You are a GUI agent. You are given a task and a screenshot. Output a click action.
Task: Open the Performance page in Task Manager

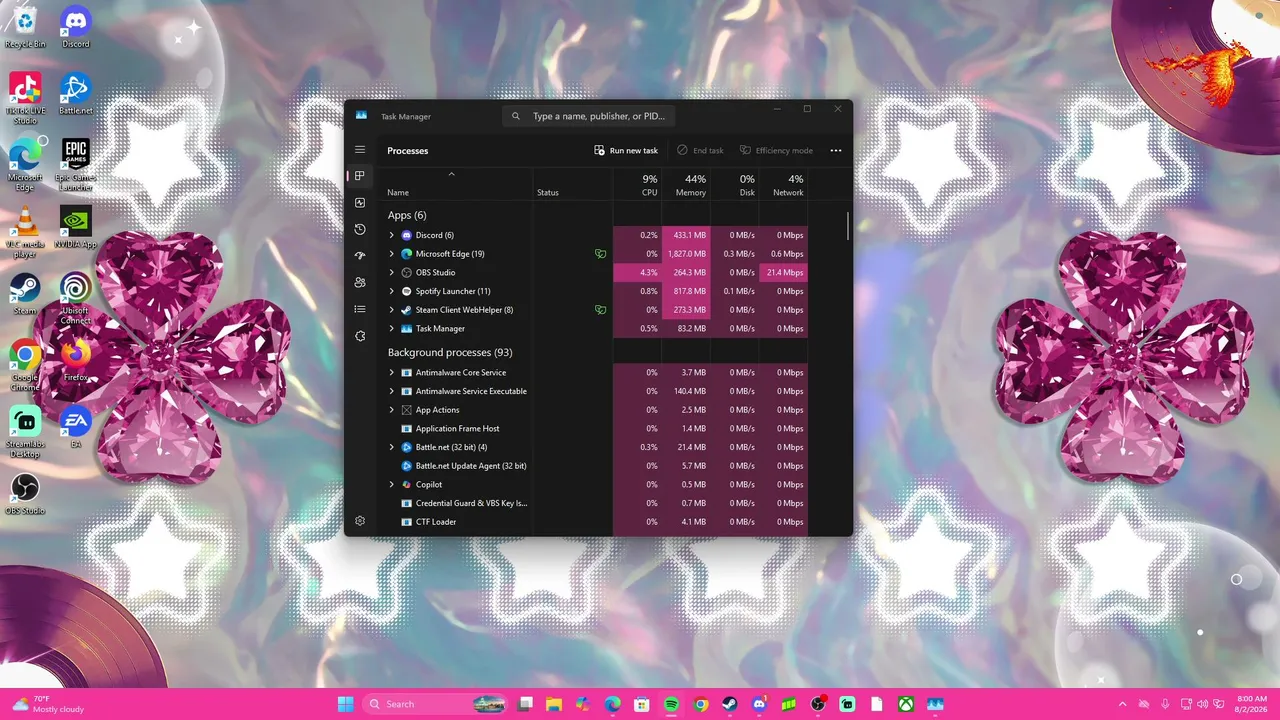point(360,203)
